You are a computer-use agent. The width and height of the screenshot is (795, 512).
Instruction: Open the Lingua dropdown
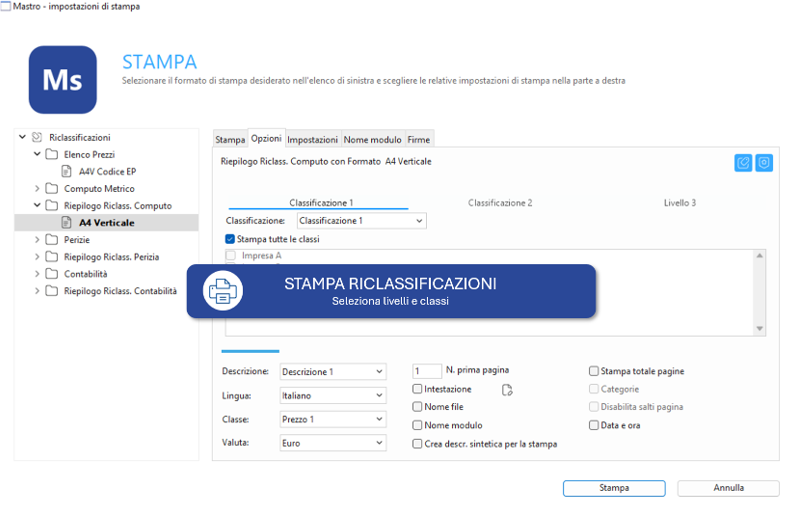coord(333,395)
